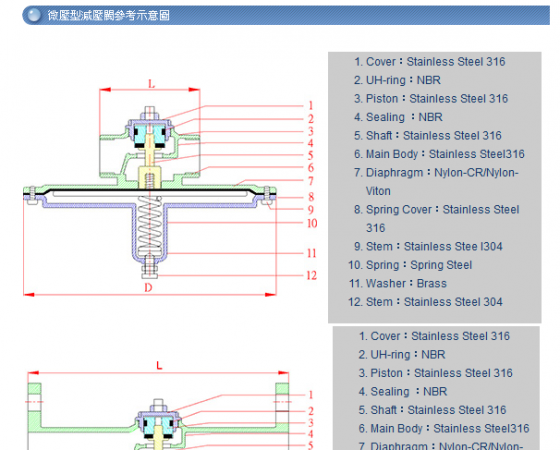The image size is (560, 450).
Task: Click the header title 微壓型減壓閥參考示意圖
Action: [x=109, y=15]
